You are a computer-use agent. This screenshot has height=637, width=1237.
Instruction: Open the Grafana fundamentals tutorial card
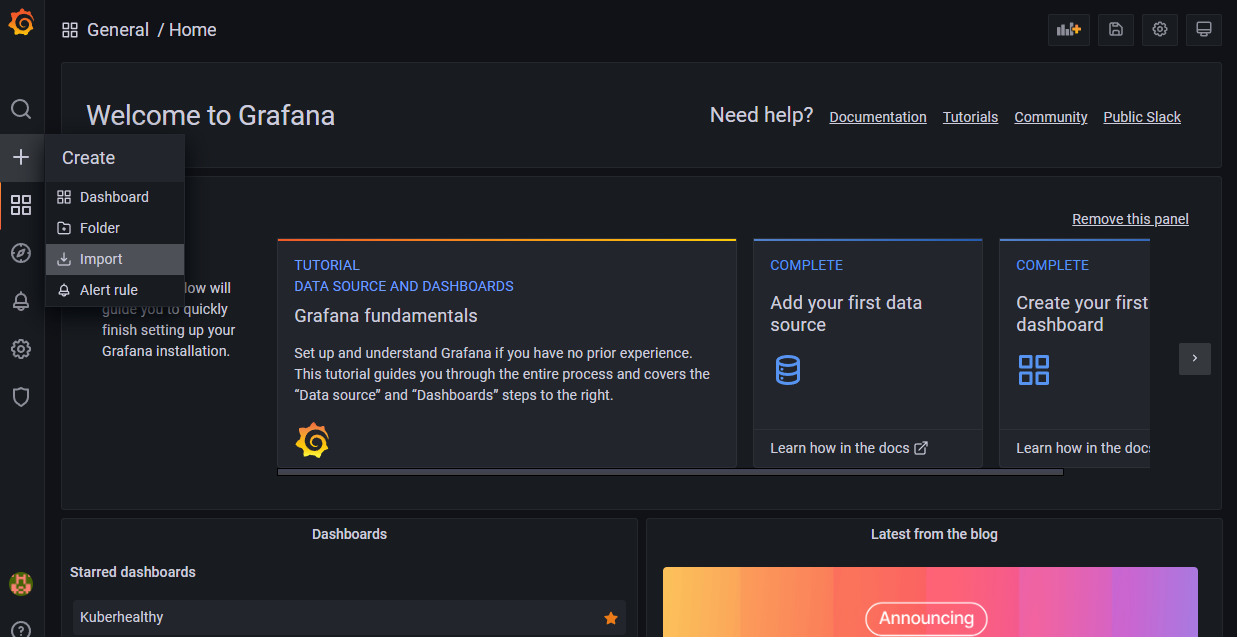coord(507,353)
